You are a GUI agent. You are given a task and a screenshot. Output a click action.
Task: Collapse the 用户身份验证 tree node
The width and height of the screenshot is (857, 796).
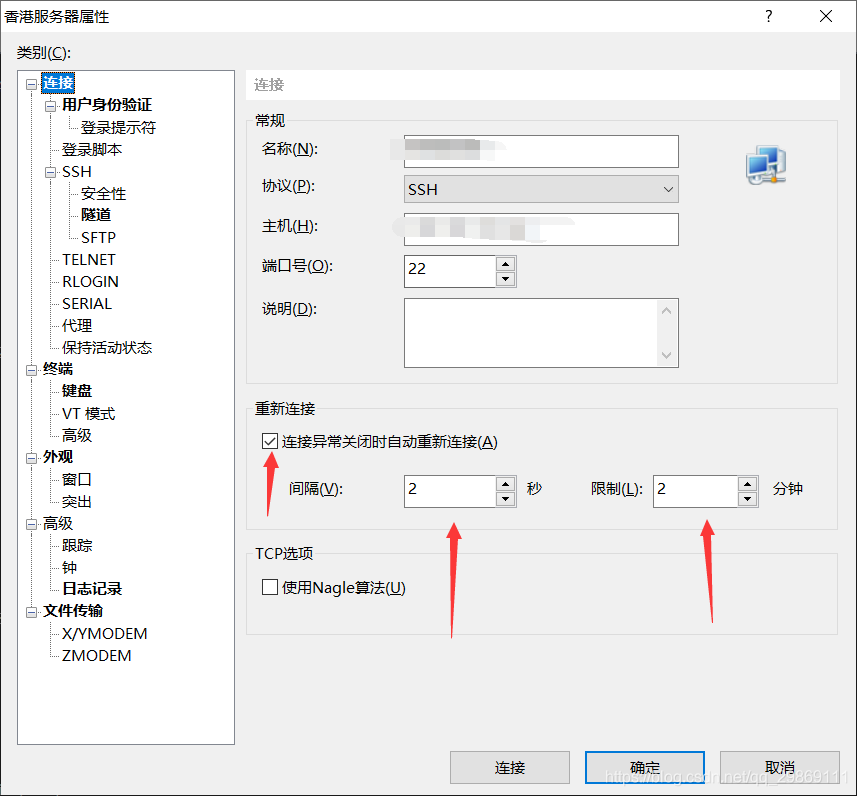tap(51, 106)
